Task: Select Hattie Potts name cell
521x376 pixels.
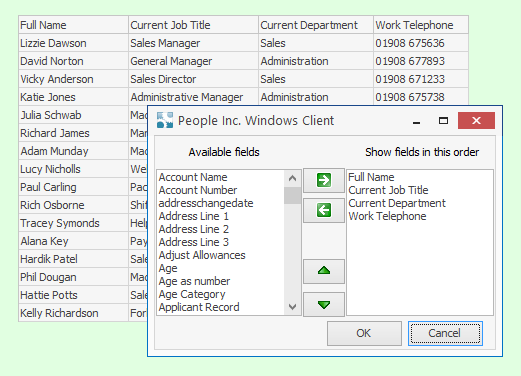Action: pos(73,295)
